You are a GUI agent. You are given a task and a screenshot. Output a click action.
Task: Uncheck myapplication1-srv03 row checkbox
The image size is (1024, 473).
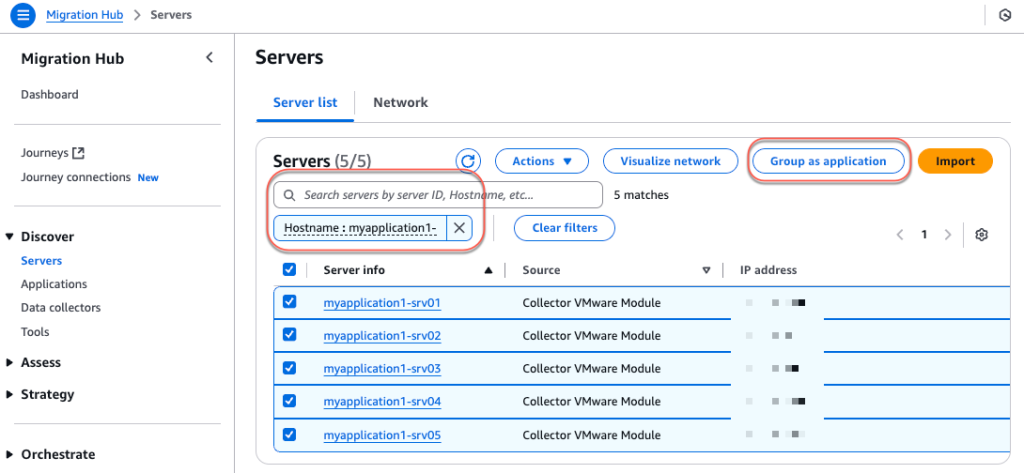(289, 368)
